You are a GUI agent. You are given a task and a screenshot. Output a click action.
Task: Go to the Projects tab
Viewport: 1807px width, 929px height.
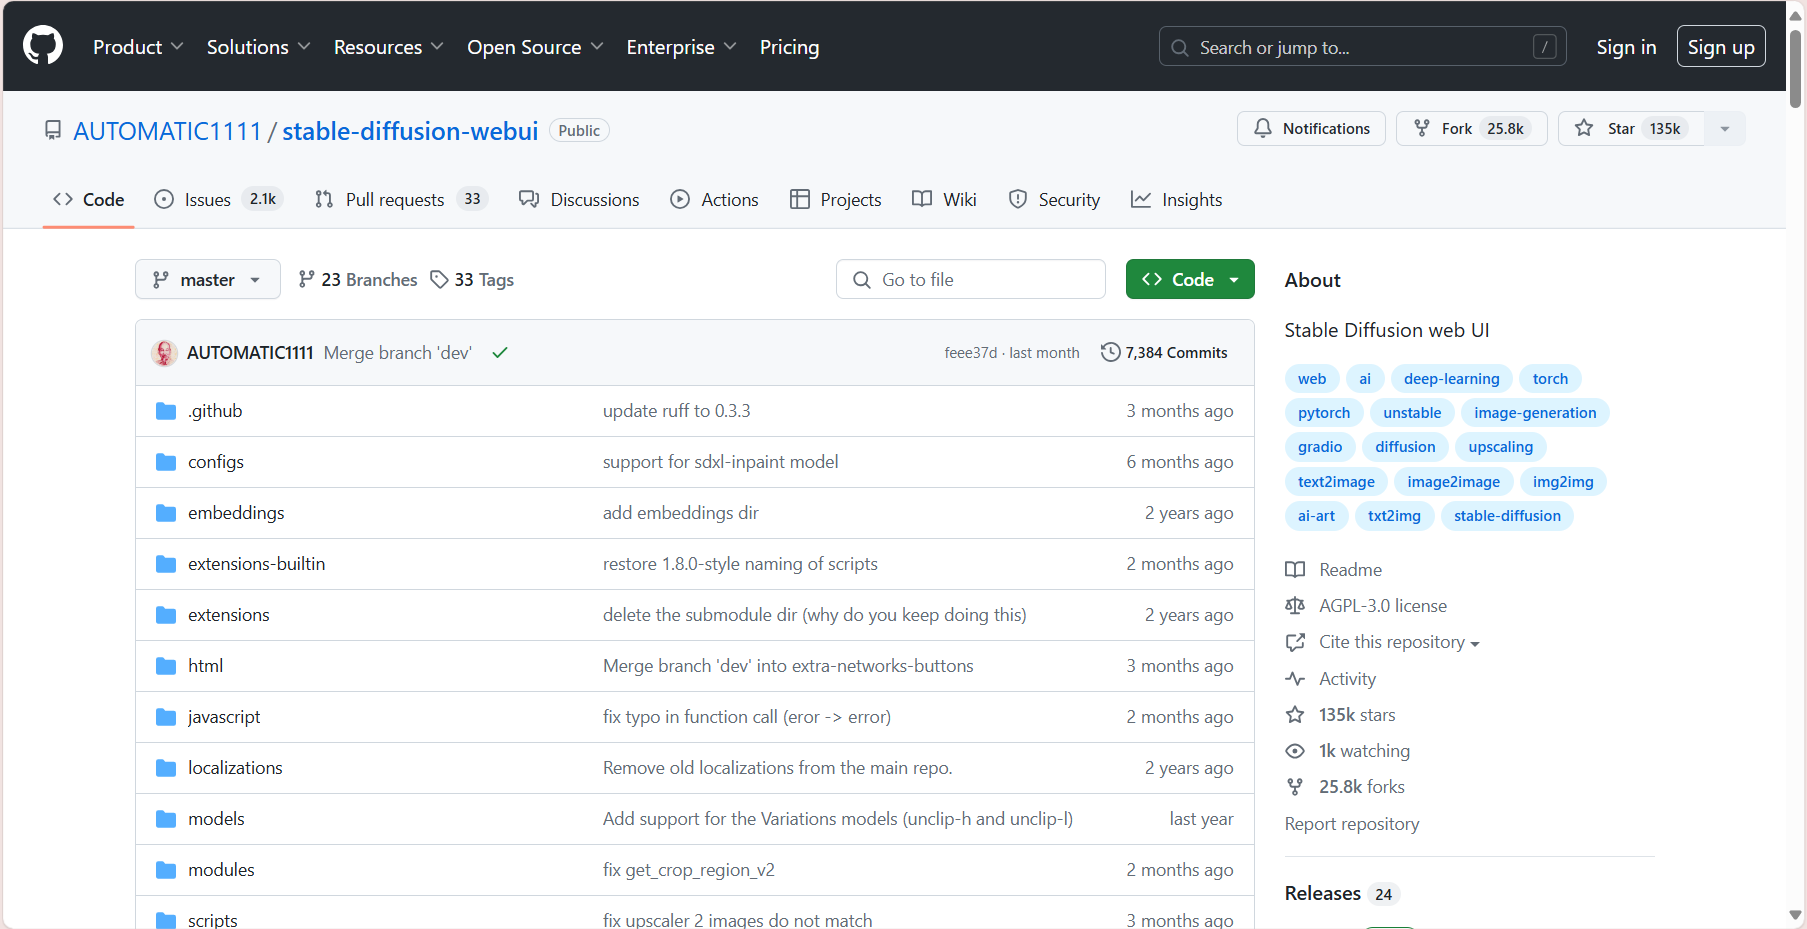(x=836, y=200)
